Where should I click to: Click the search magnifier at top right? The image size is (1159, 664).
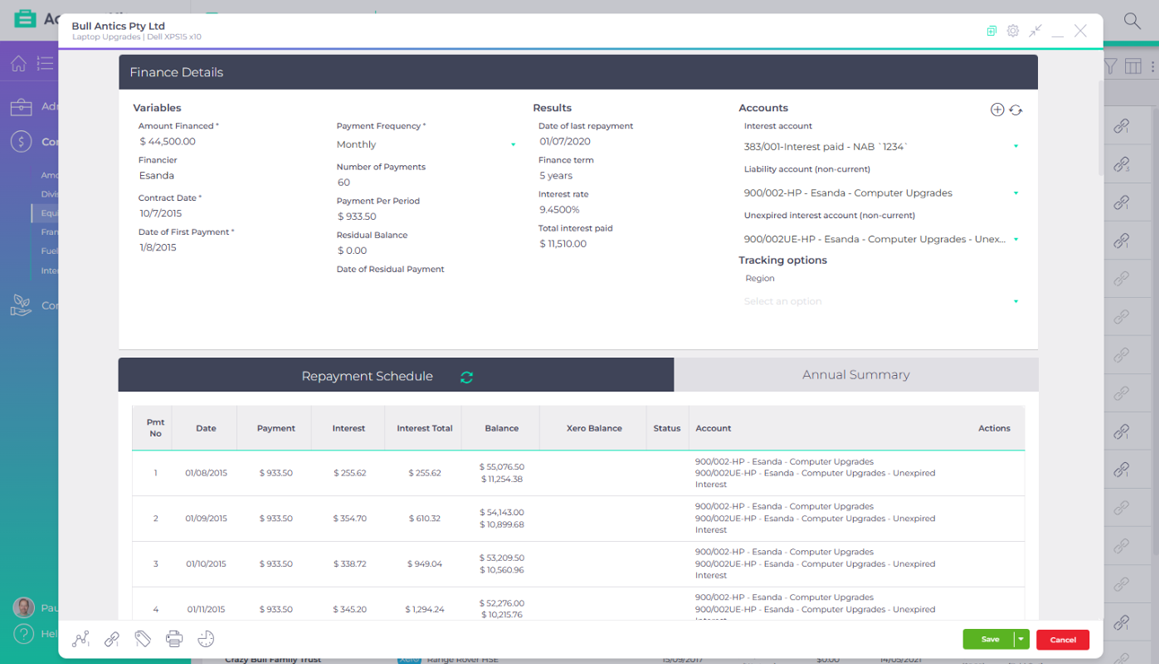pyautogui.click(x=1131, y=20)
